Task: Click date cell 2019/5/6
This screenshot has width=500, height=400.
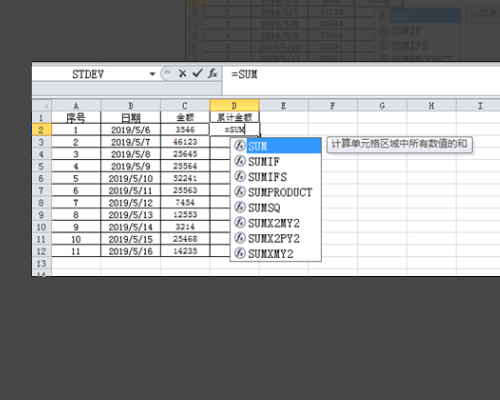Action: click(131, 130)
